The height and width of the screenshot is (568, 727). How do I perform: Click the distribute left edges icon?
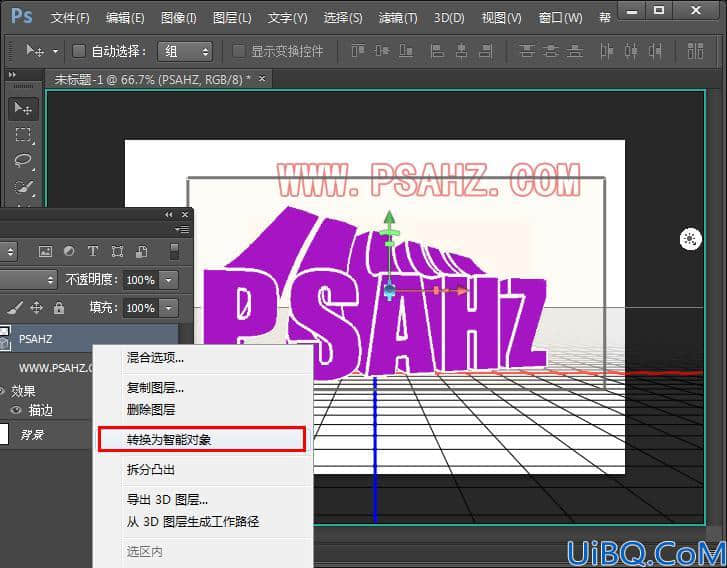coord(606,50)
